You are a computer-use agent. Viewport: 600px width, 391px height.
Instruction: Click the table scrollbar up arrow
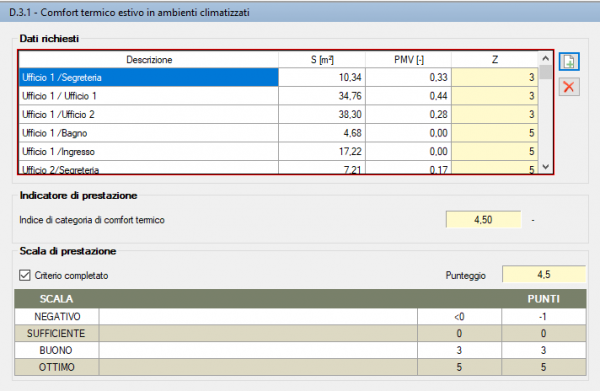tap(546, 59)
